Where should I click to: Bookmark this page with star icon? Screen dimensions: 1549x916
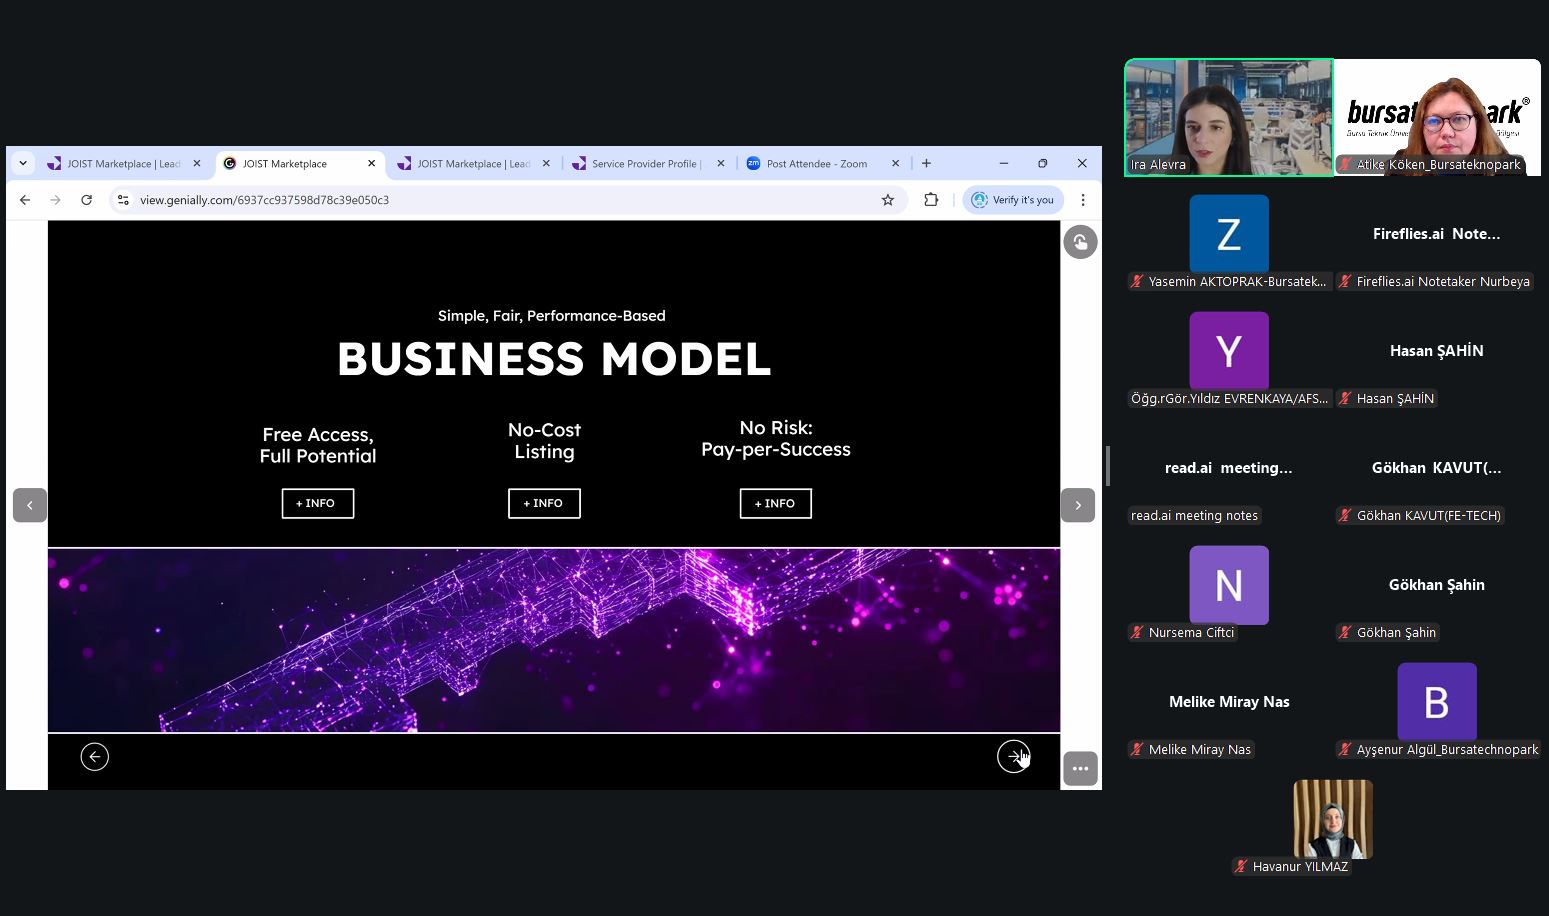click(x=887, y=200)
